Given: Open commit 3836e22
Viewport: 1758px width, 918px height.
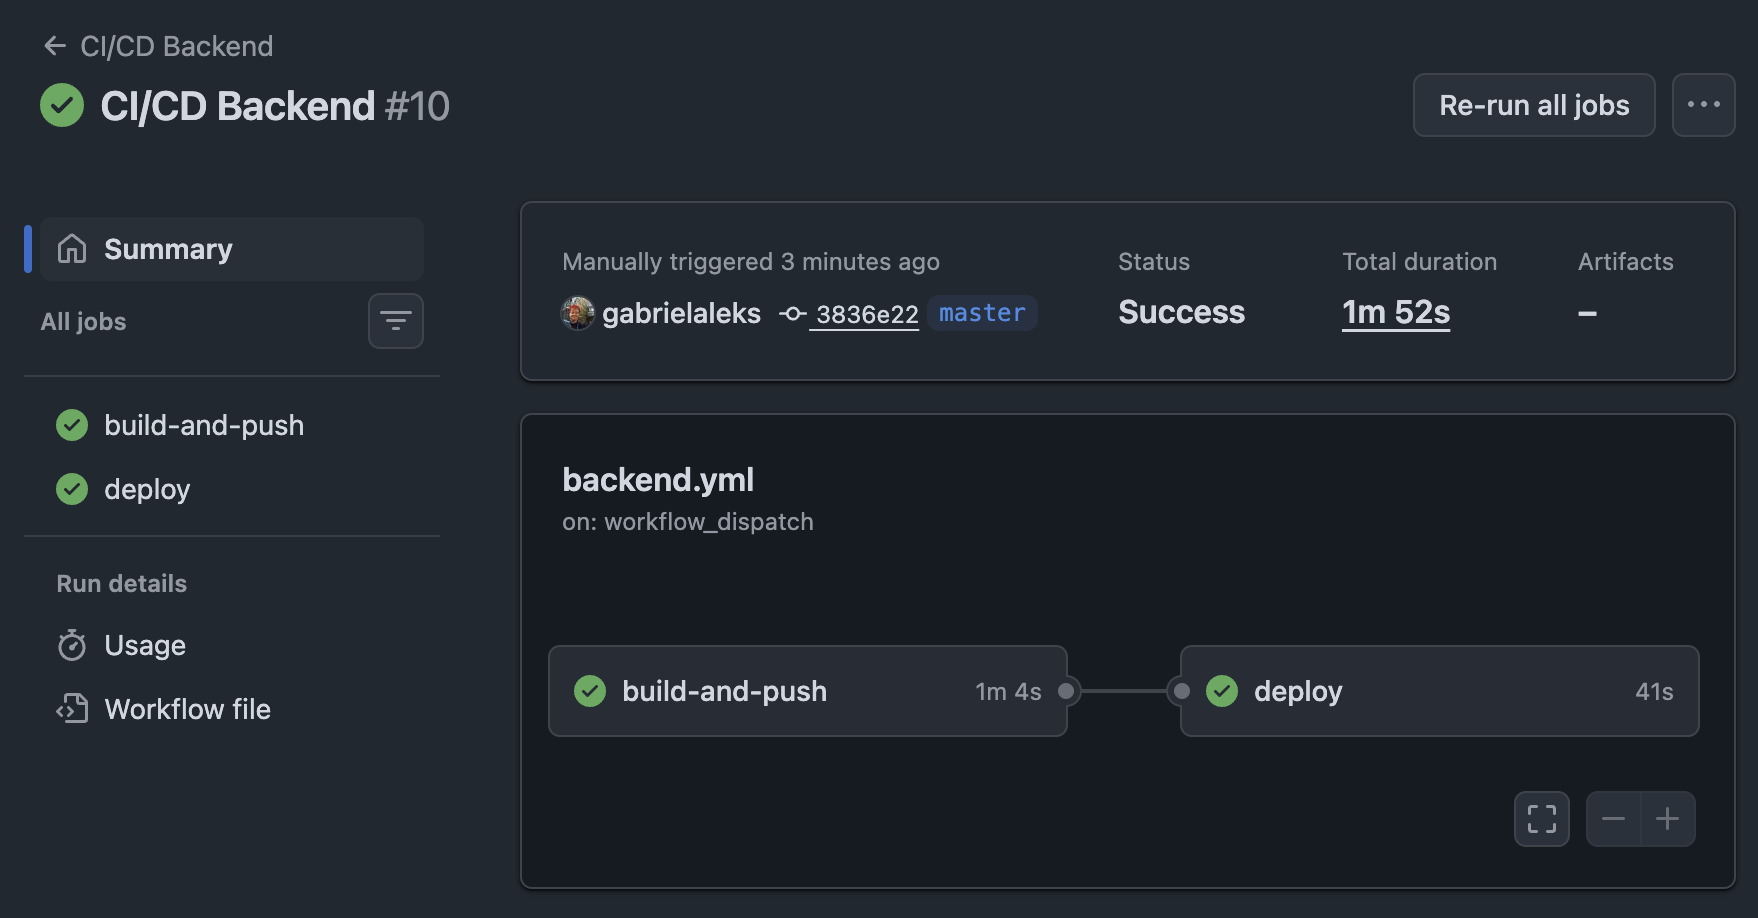Looking at the screenshot, I should [x=865, y=313].
